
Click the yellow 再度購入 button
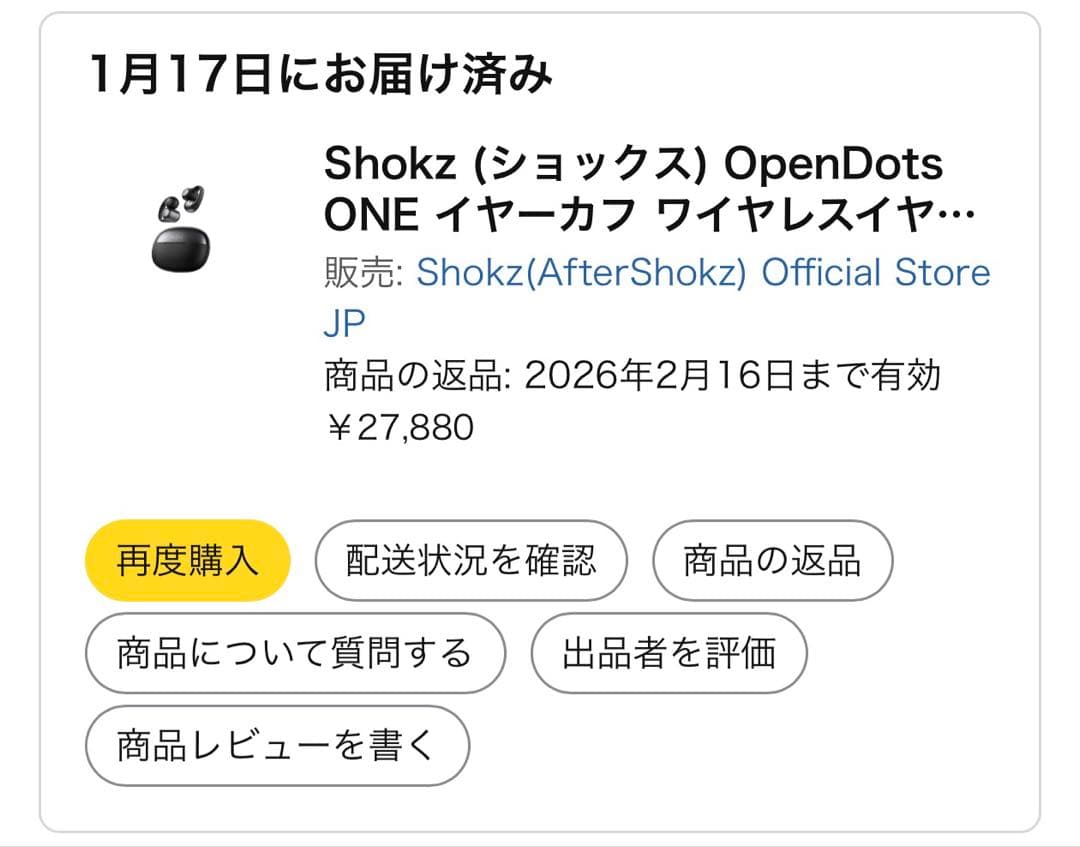(186, 560)
